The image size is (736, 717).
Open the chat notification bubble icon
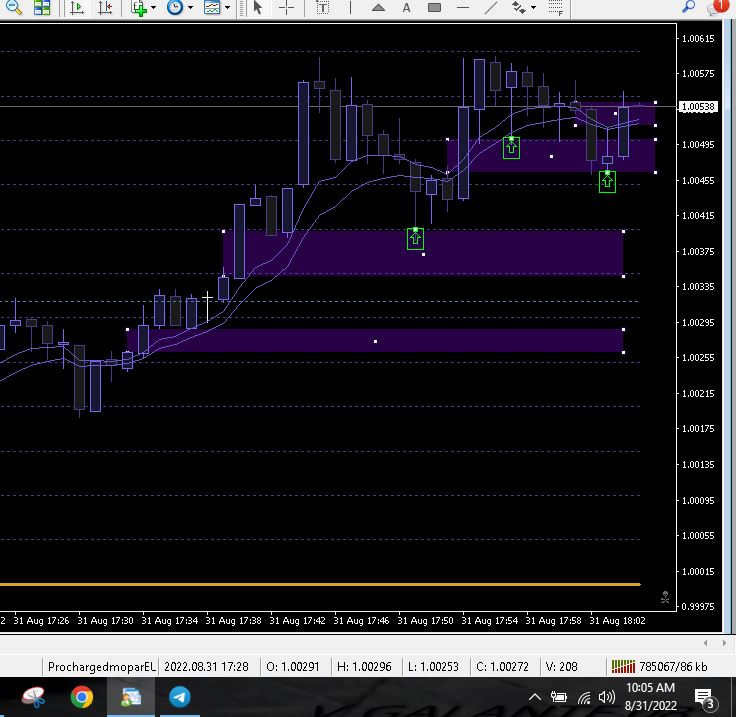tap(716, 7)
